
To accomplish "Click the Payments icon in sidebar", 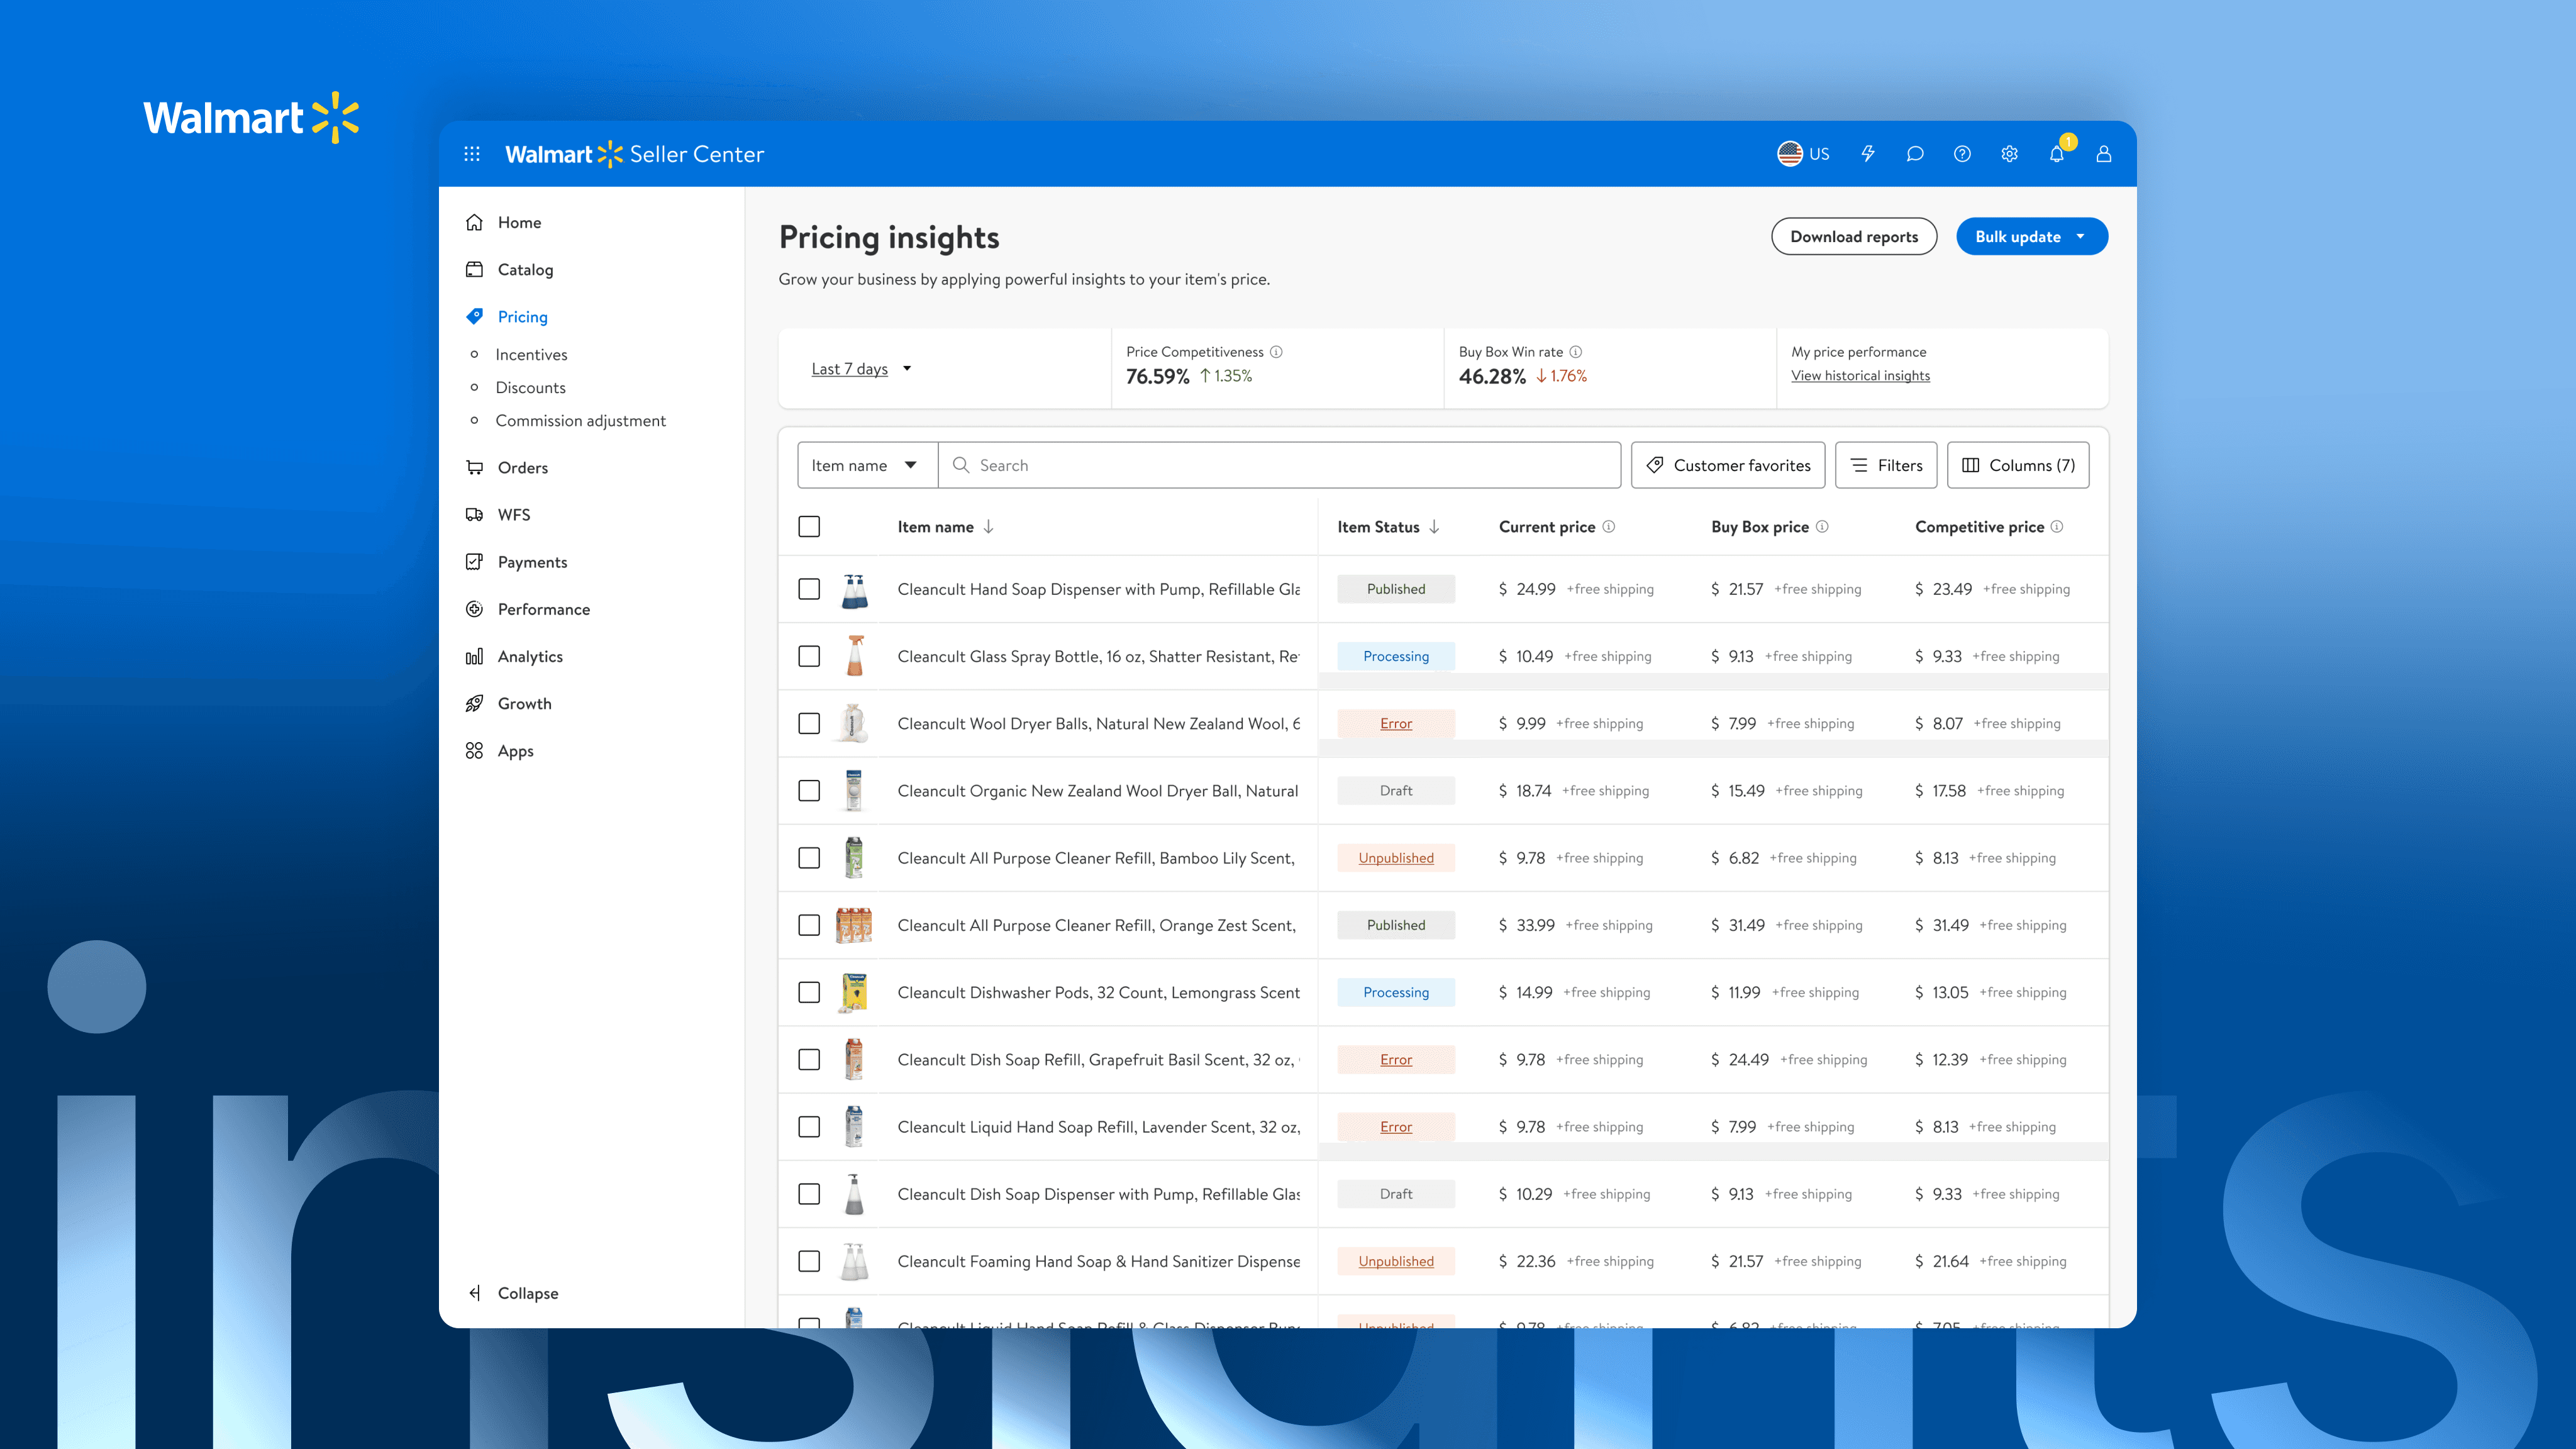I will (x=475, y=562).
